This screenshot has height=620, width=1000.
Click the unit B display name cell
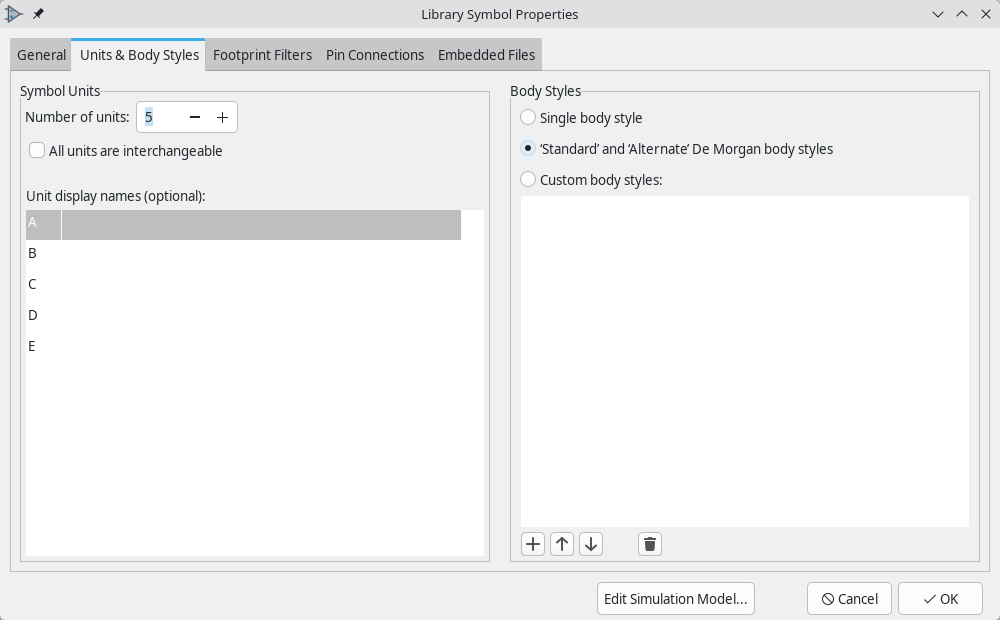pos(260,254)
